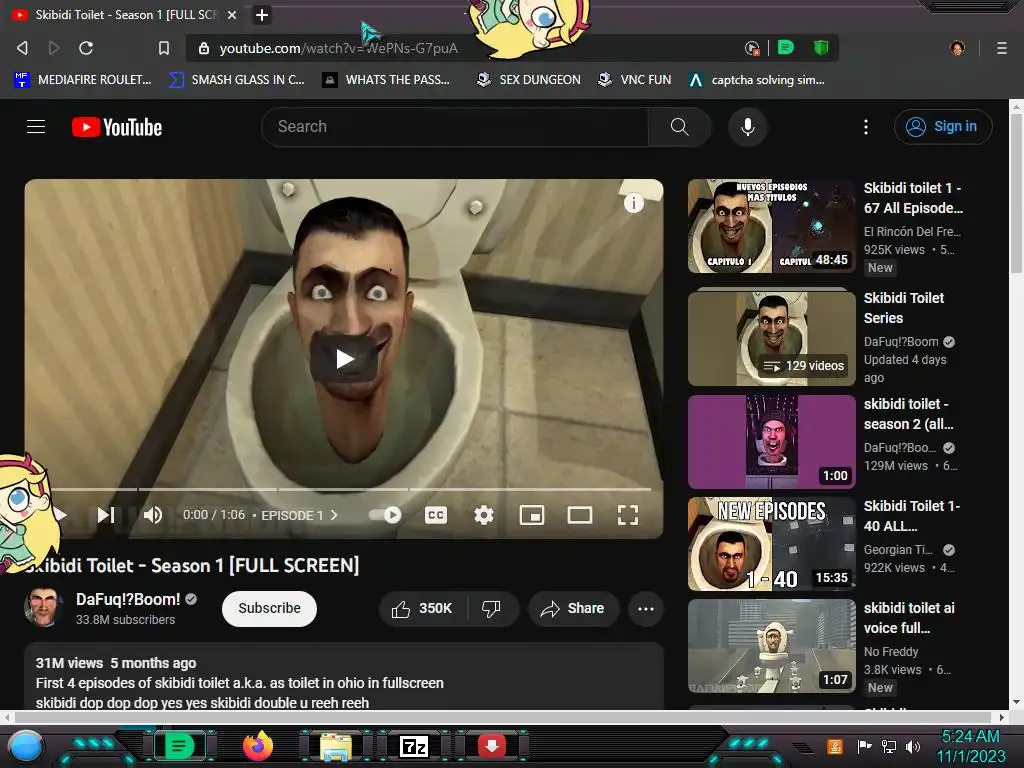Reload the current YouTube page
The height and width of the screenshot is (768, 1024).
[x=86, y=48]
